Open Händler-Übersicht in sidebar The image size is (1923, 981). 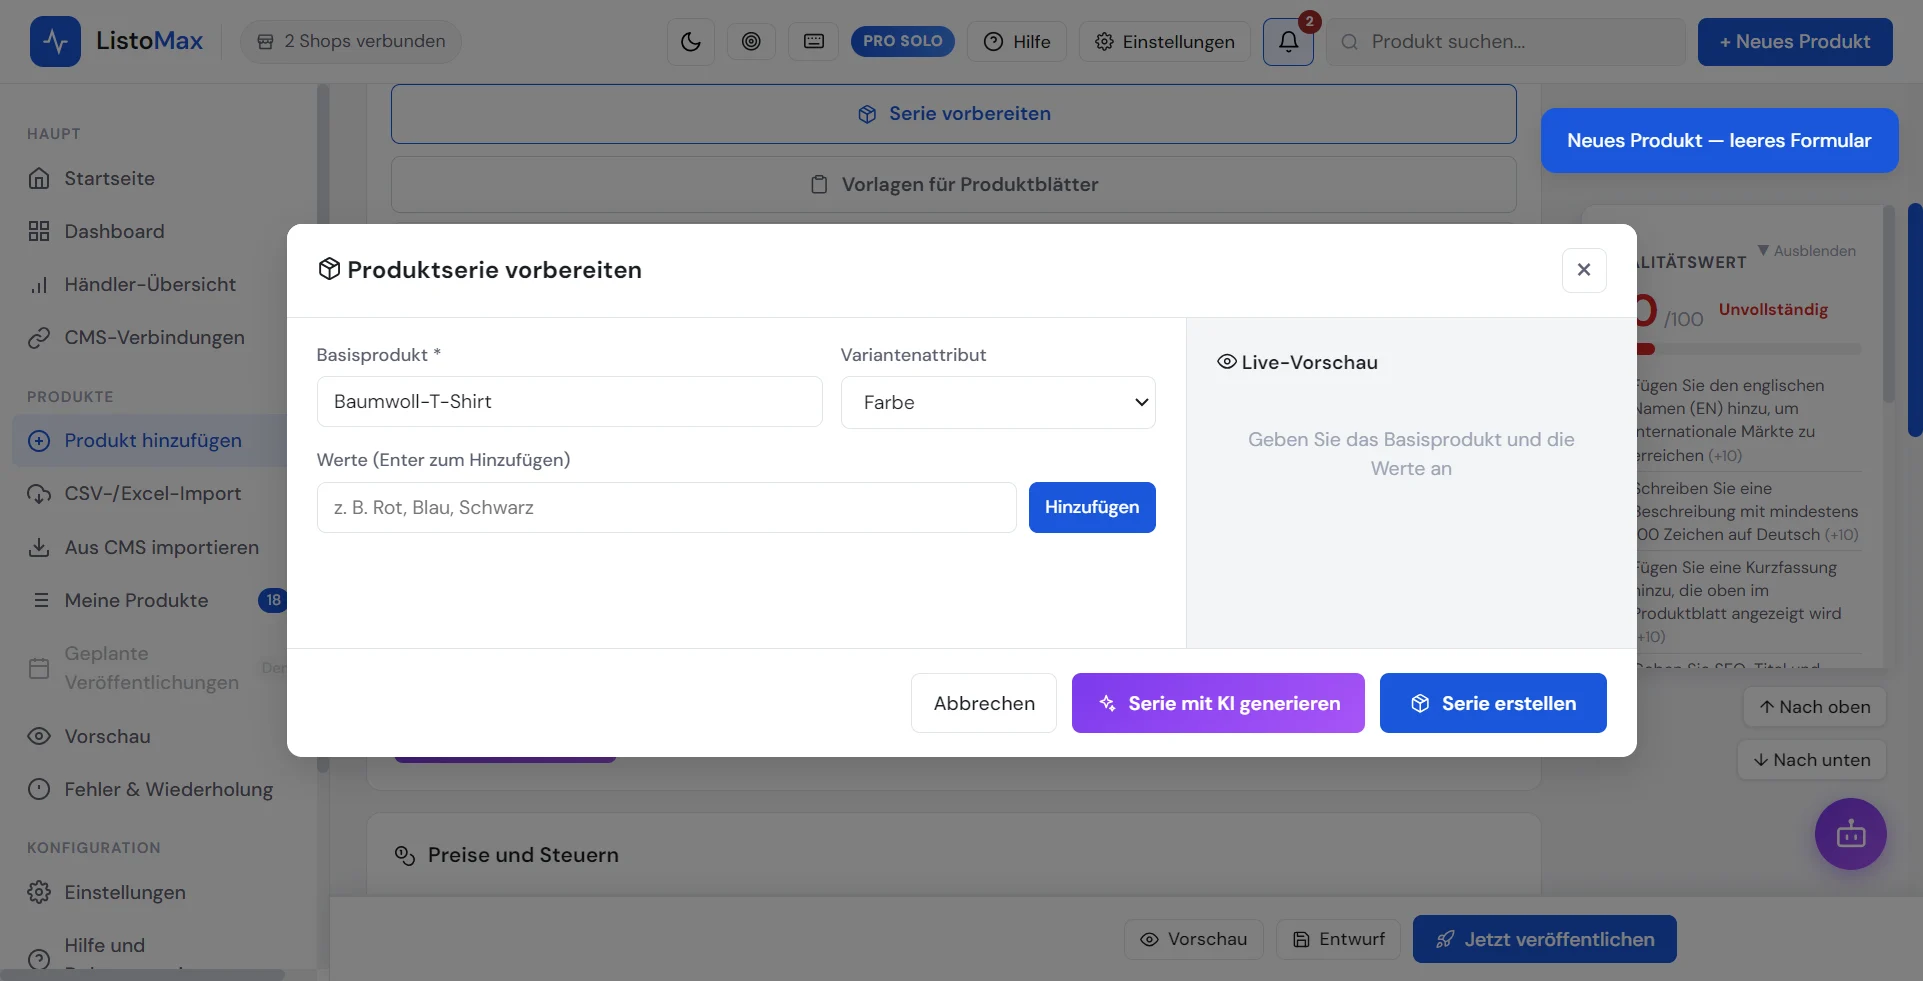(x=150, y=284)
